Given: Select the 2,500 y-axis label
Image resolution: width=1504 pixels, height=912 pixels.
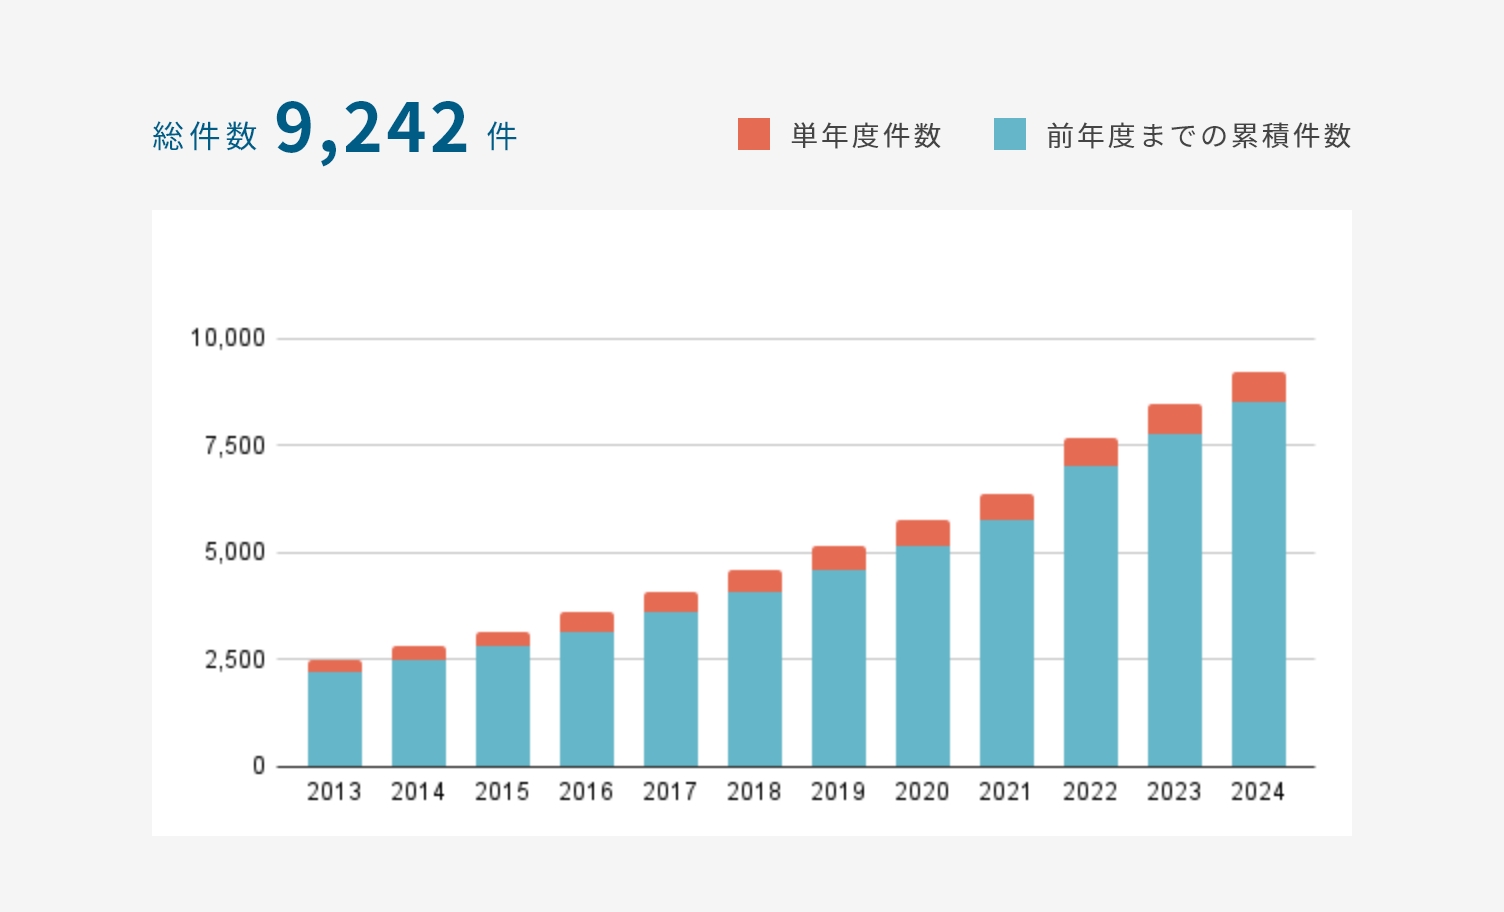Looking at the screenshot, I should (x=235, y=660).
